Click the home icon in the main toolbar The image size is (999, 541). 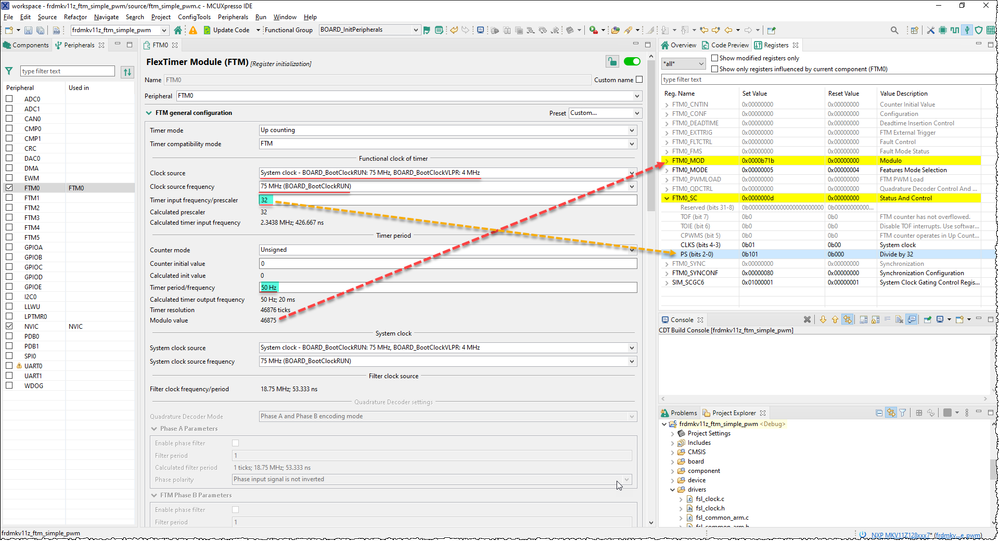click(x=178, y=30)
